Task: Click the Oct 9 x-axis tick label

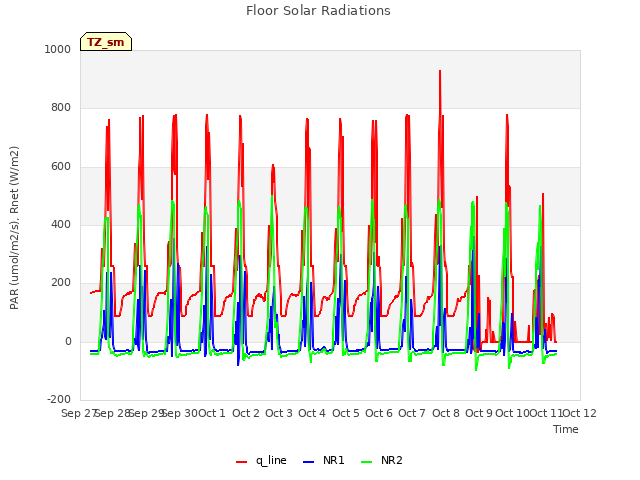Action: coord(479,413)
